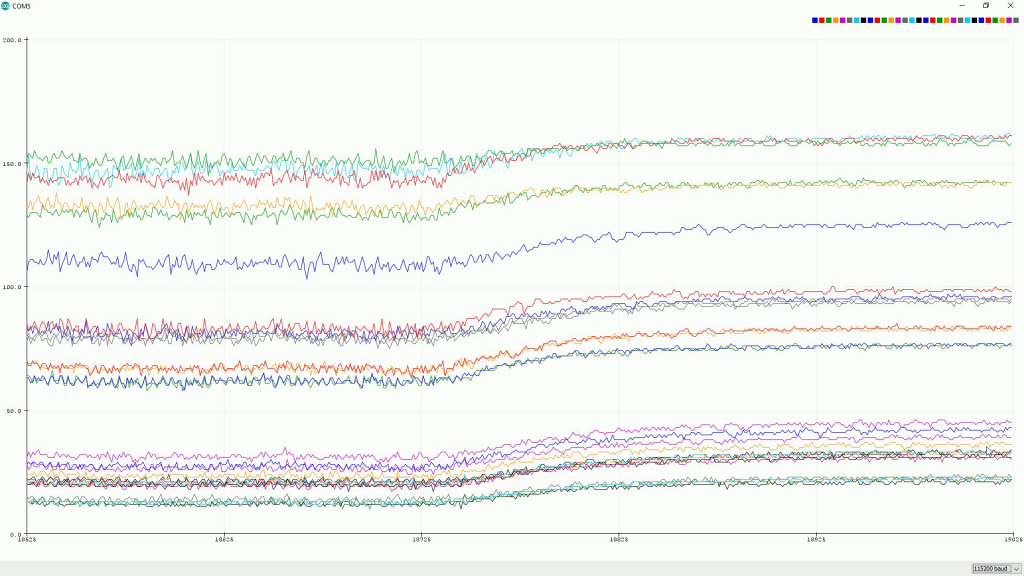Viewport: 1024px width, 576px height.
Task: Select the leftmost magenta legend square
Action: 842,20
